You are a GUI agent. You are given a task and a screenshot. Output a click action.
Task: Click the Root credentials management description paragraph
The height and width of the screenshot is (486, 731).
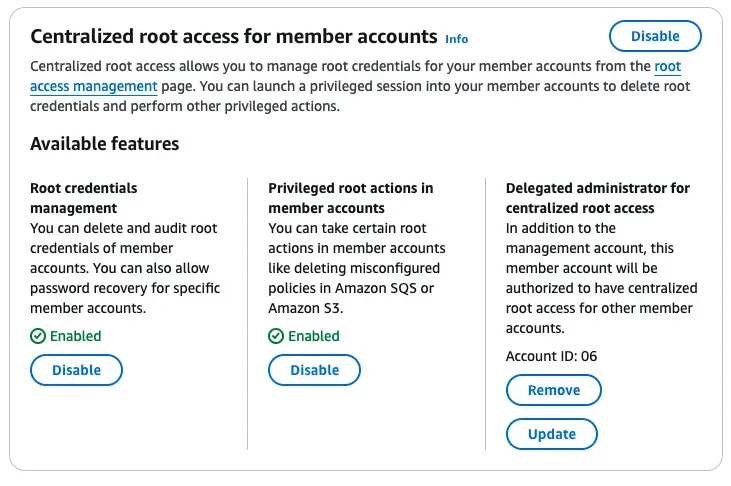(x=125, y=268)
